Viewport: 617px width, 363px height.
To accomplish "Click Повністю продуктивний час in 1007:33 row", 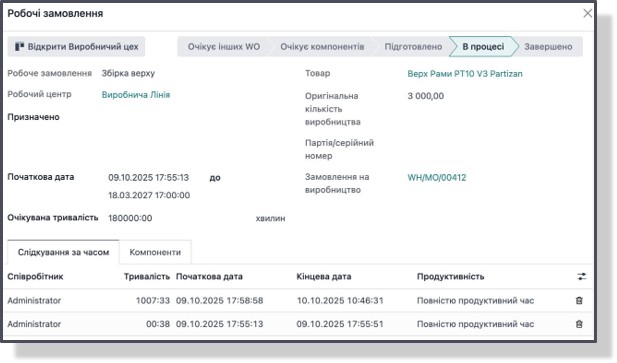I will [475, 301].
